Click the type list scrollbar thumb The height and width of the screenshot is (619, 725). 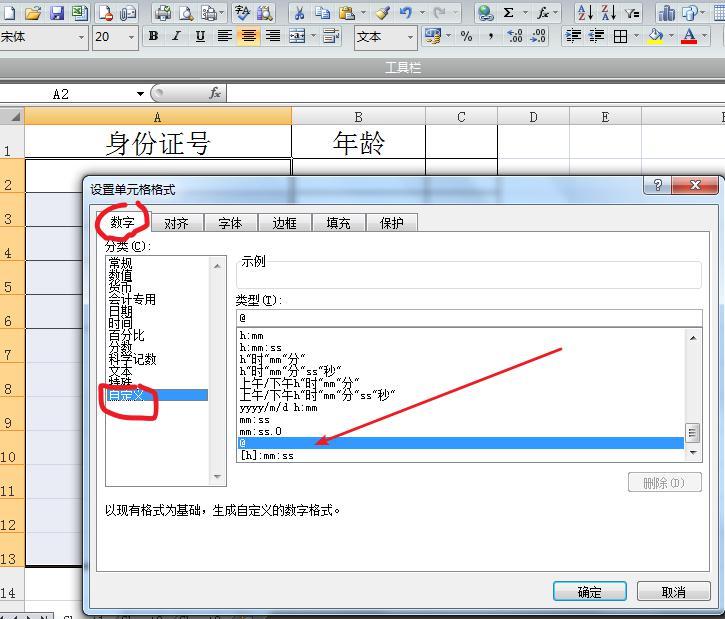[x=692, y=433]
